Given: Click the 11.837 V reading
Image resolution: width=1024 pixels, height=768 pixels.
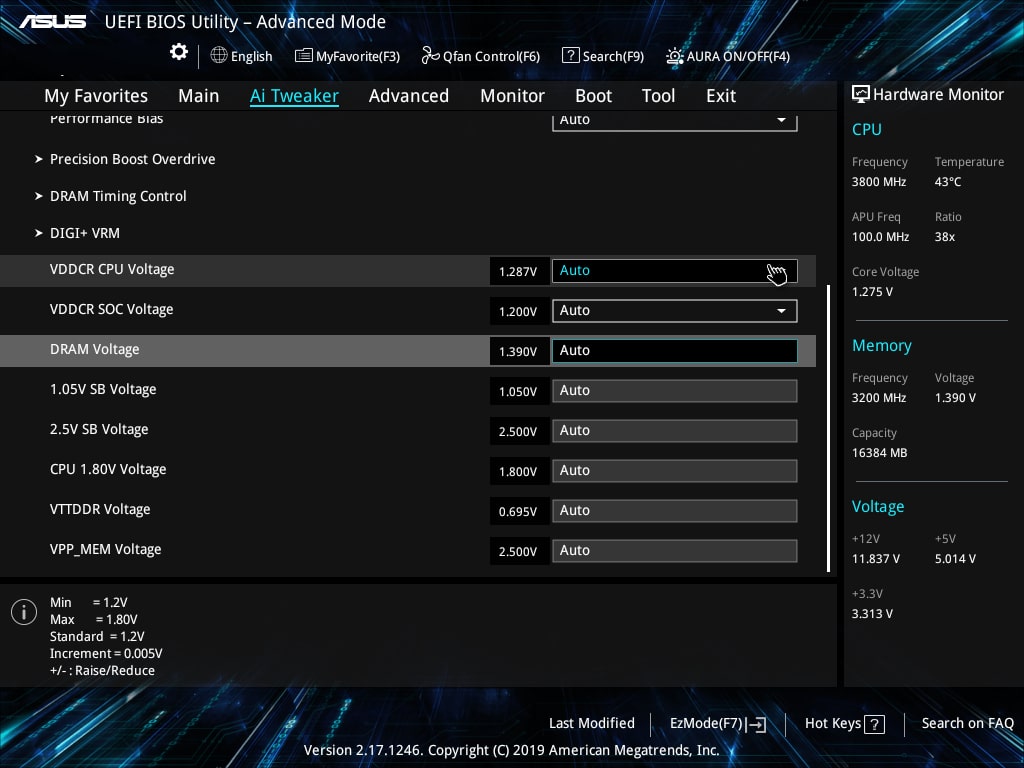Looking at the screenshot, I should point(876,558).
